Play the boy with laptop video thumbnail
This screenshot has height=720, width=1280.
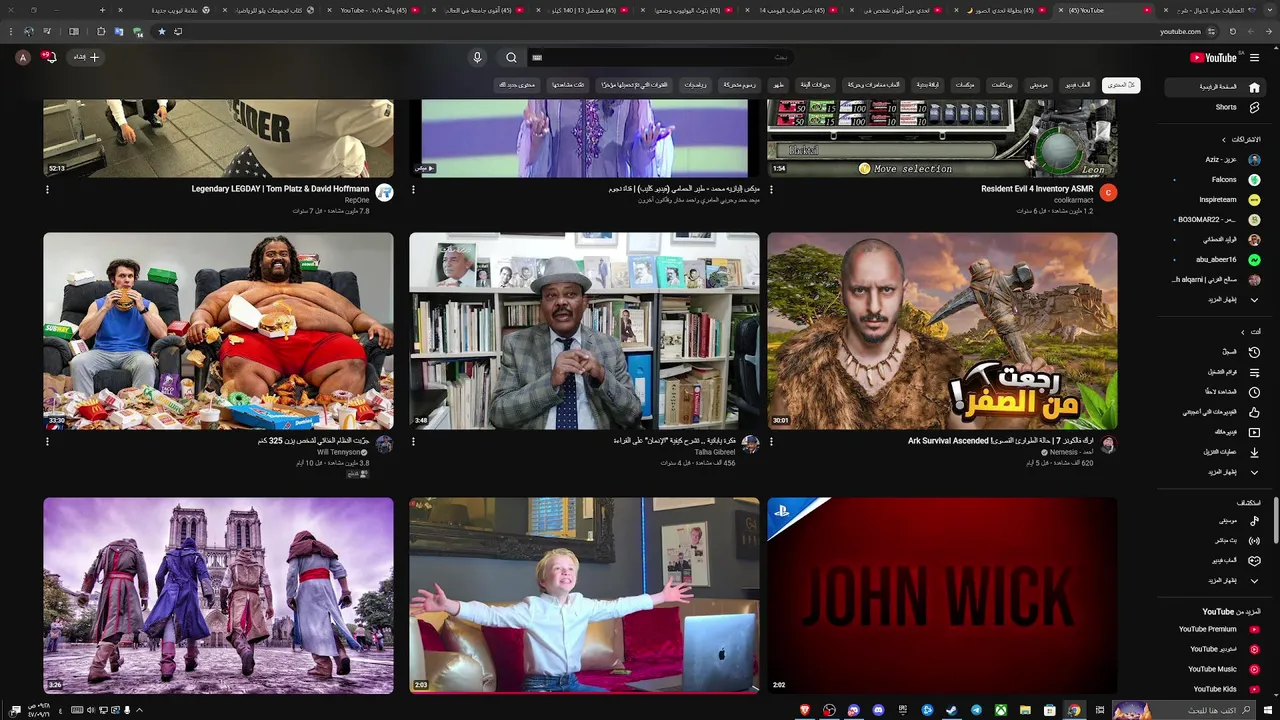tap(584, 596)
